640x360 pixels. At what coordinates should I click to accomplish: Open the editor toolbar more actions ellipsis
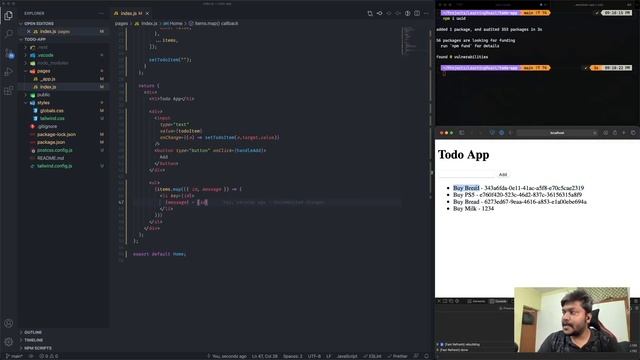(x=426, y=13)
